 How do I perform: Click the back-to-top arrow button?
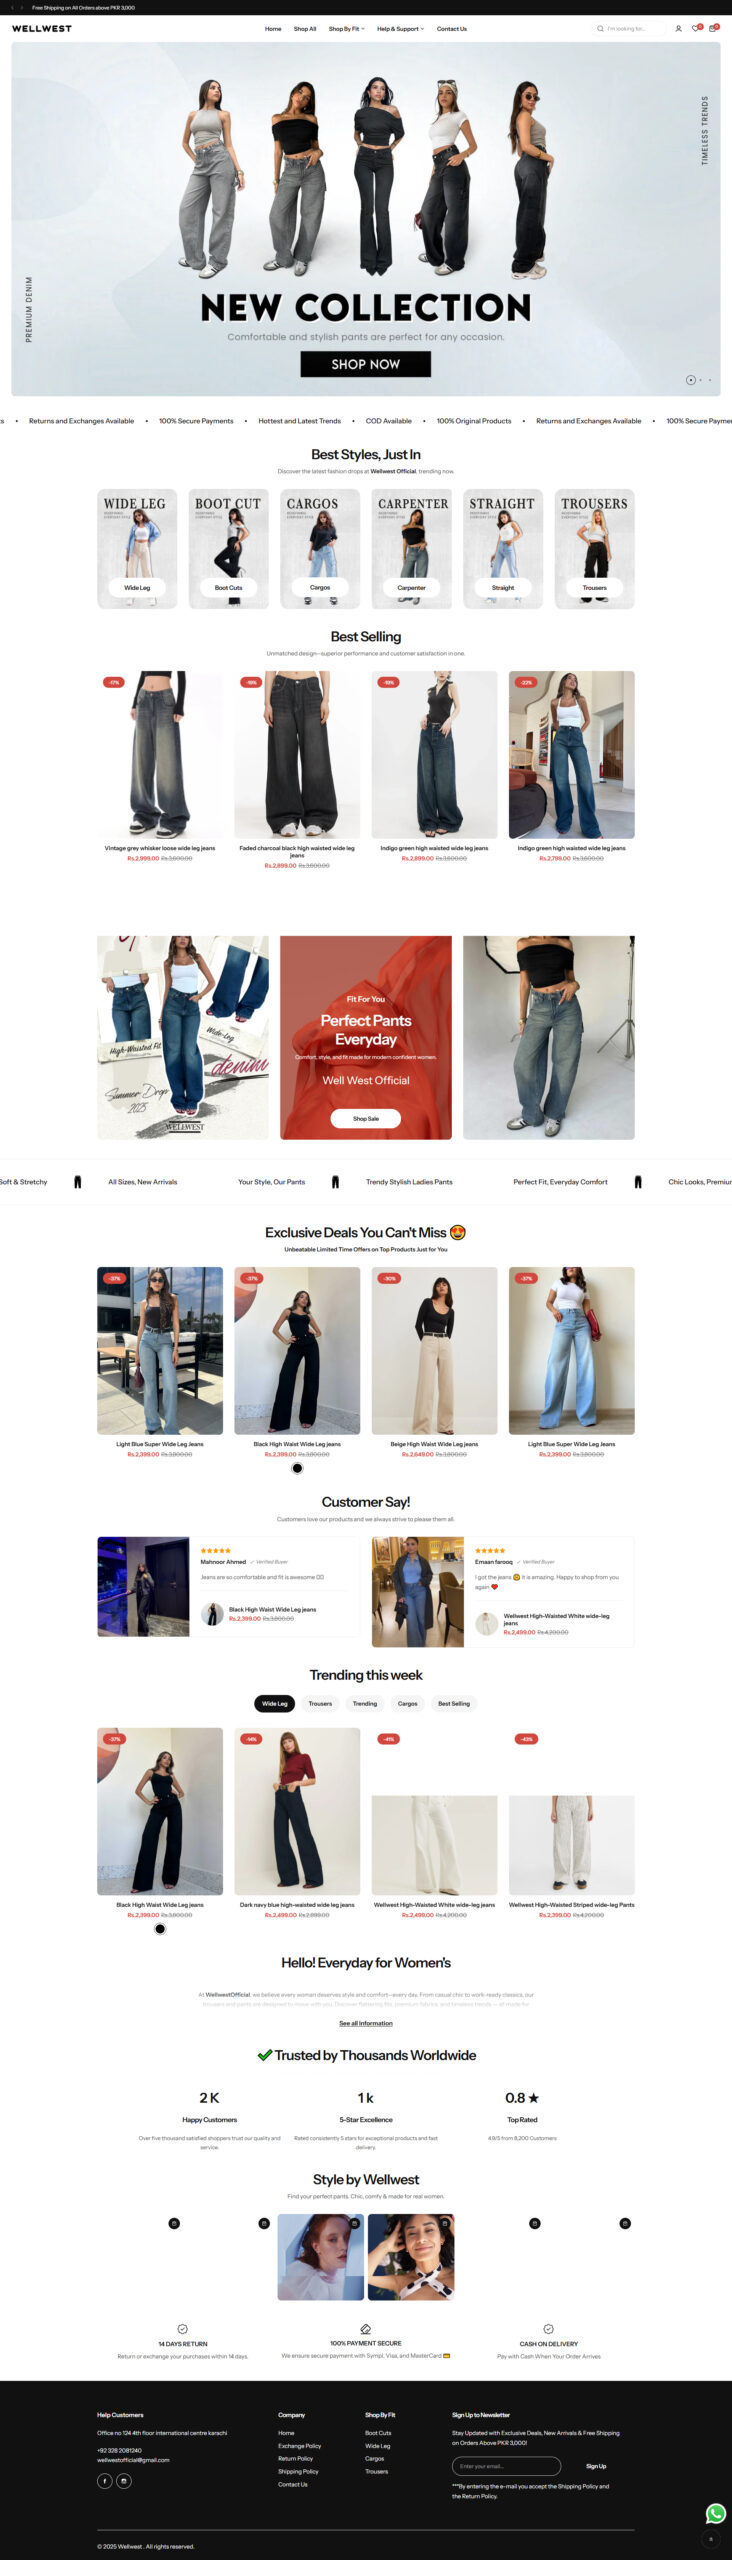pos(711,2538)
